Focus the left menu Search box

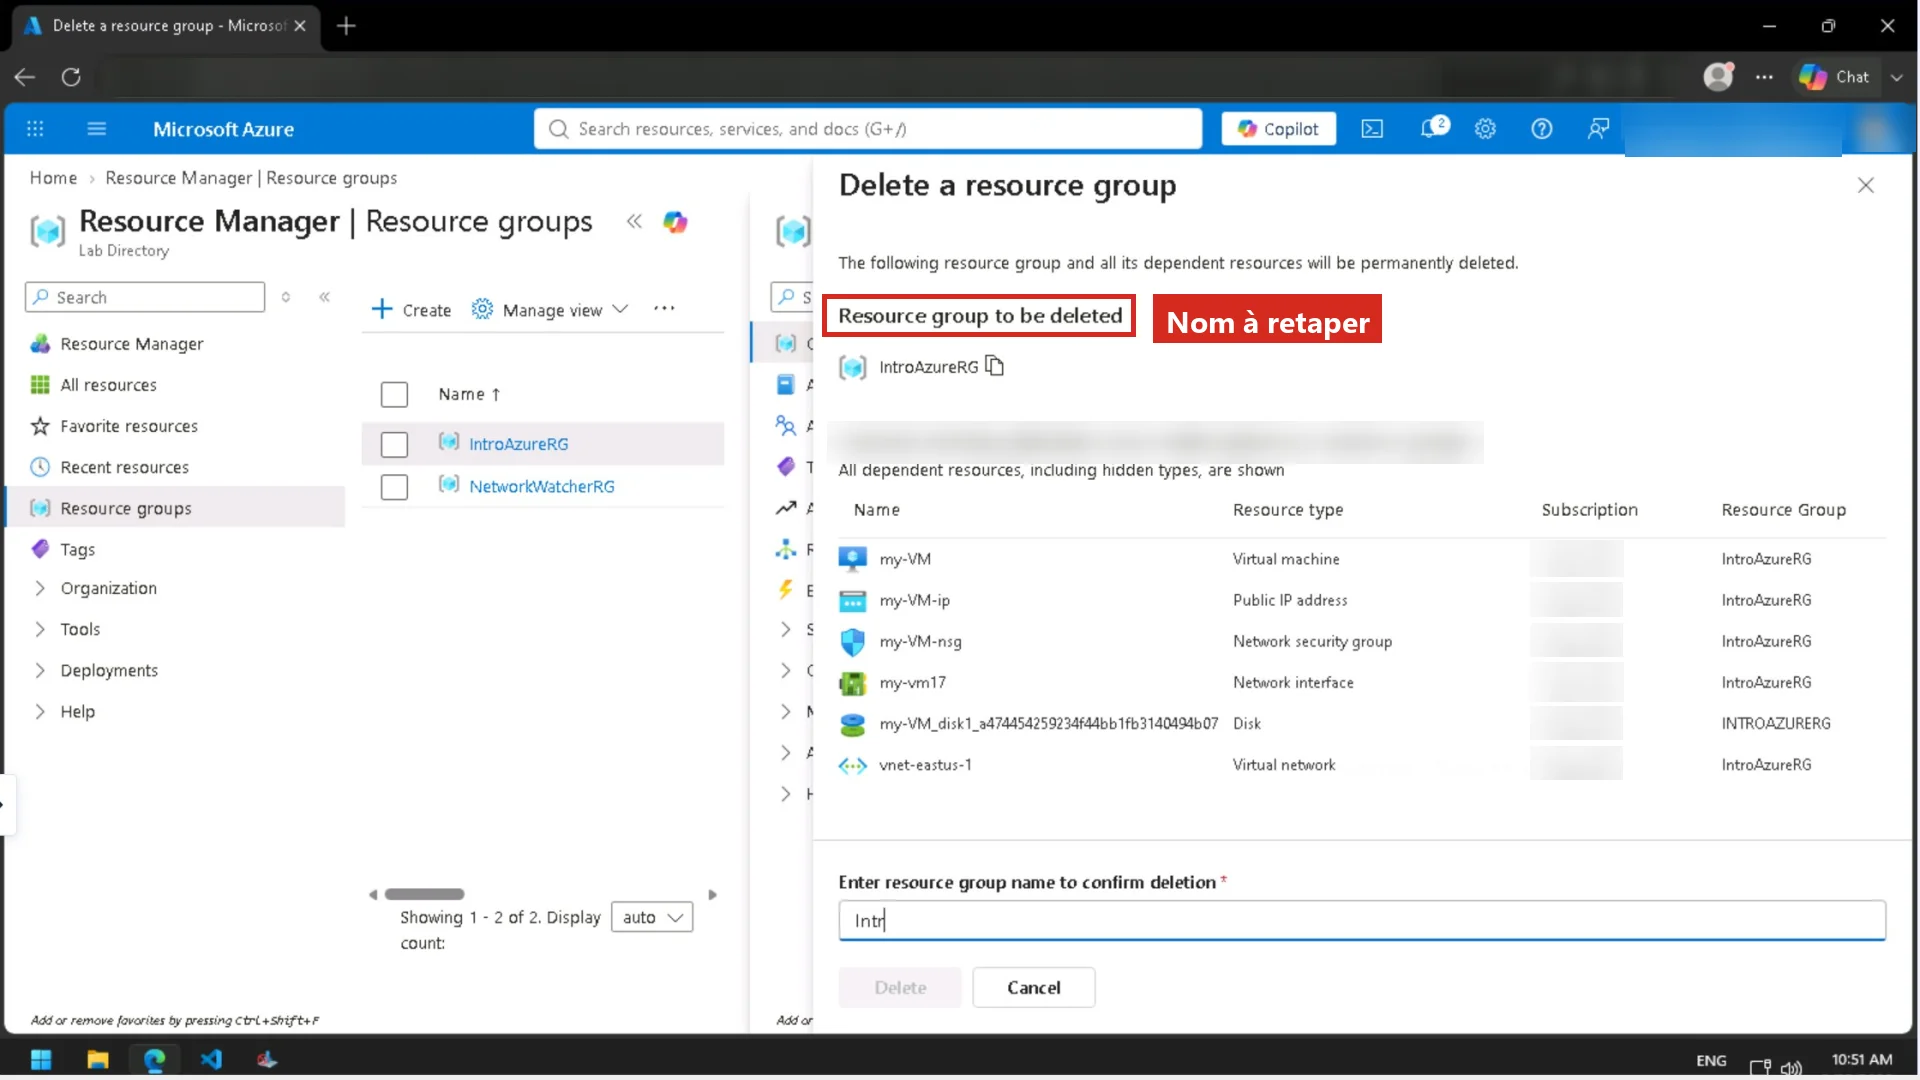[145, 297]
